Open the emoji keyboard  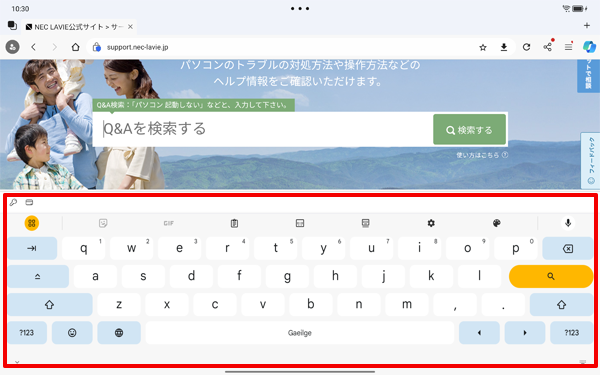click(x=72, y=333)
